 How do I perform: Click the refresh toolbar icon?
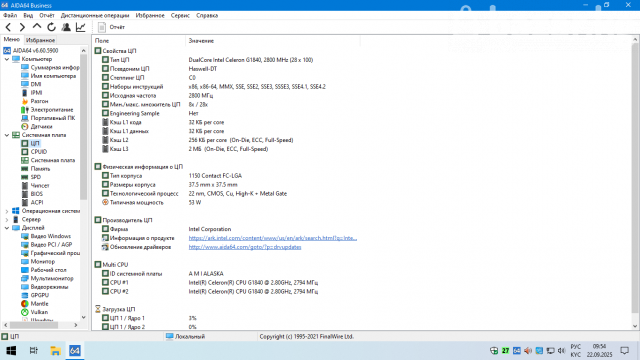51,27
